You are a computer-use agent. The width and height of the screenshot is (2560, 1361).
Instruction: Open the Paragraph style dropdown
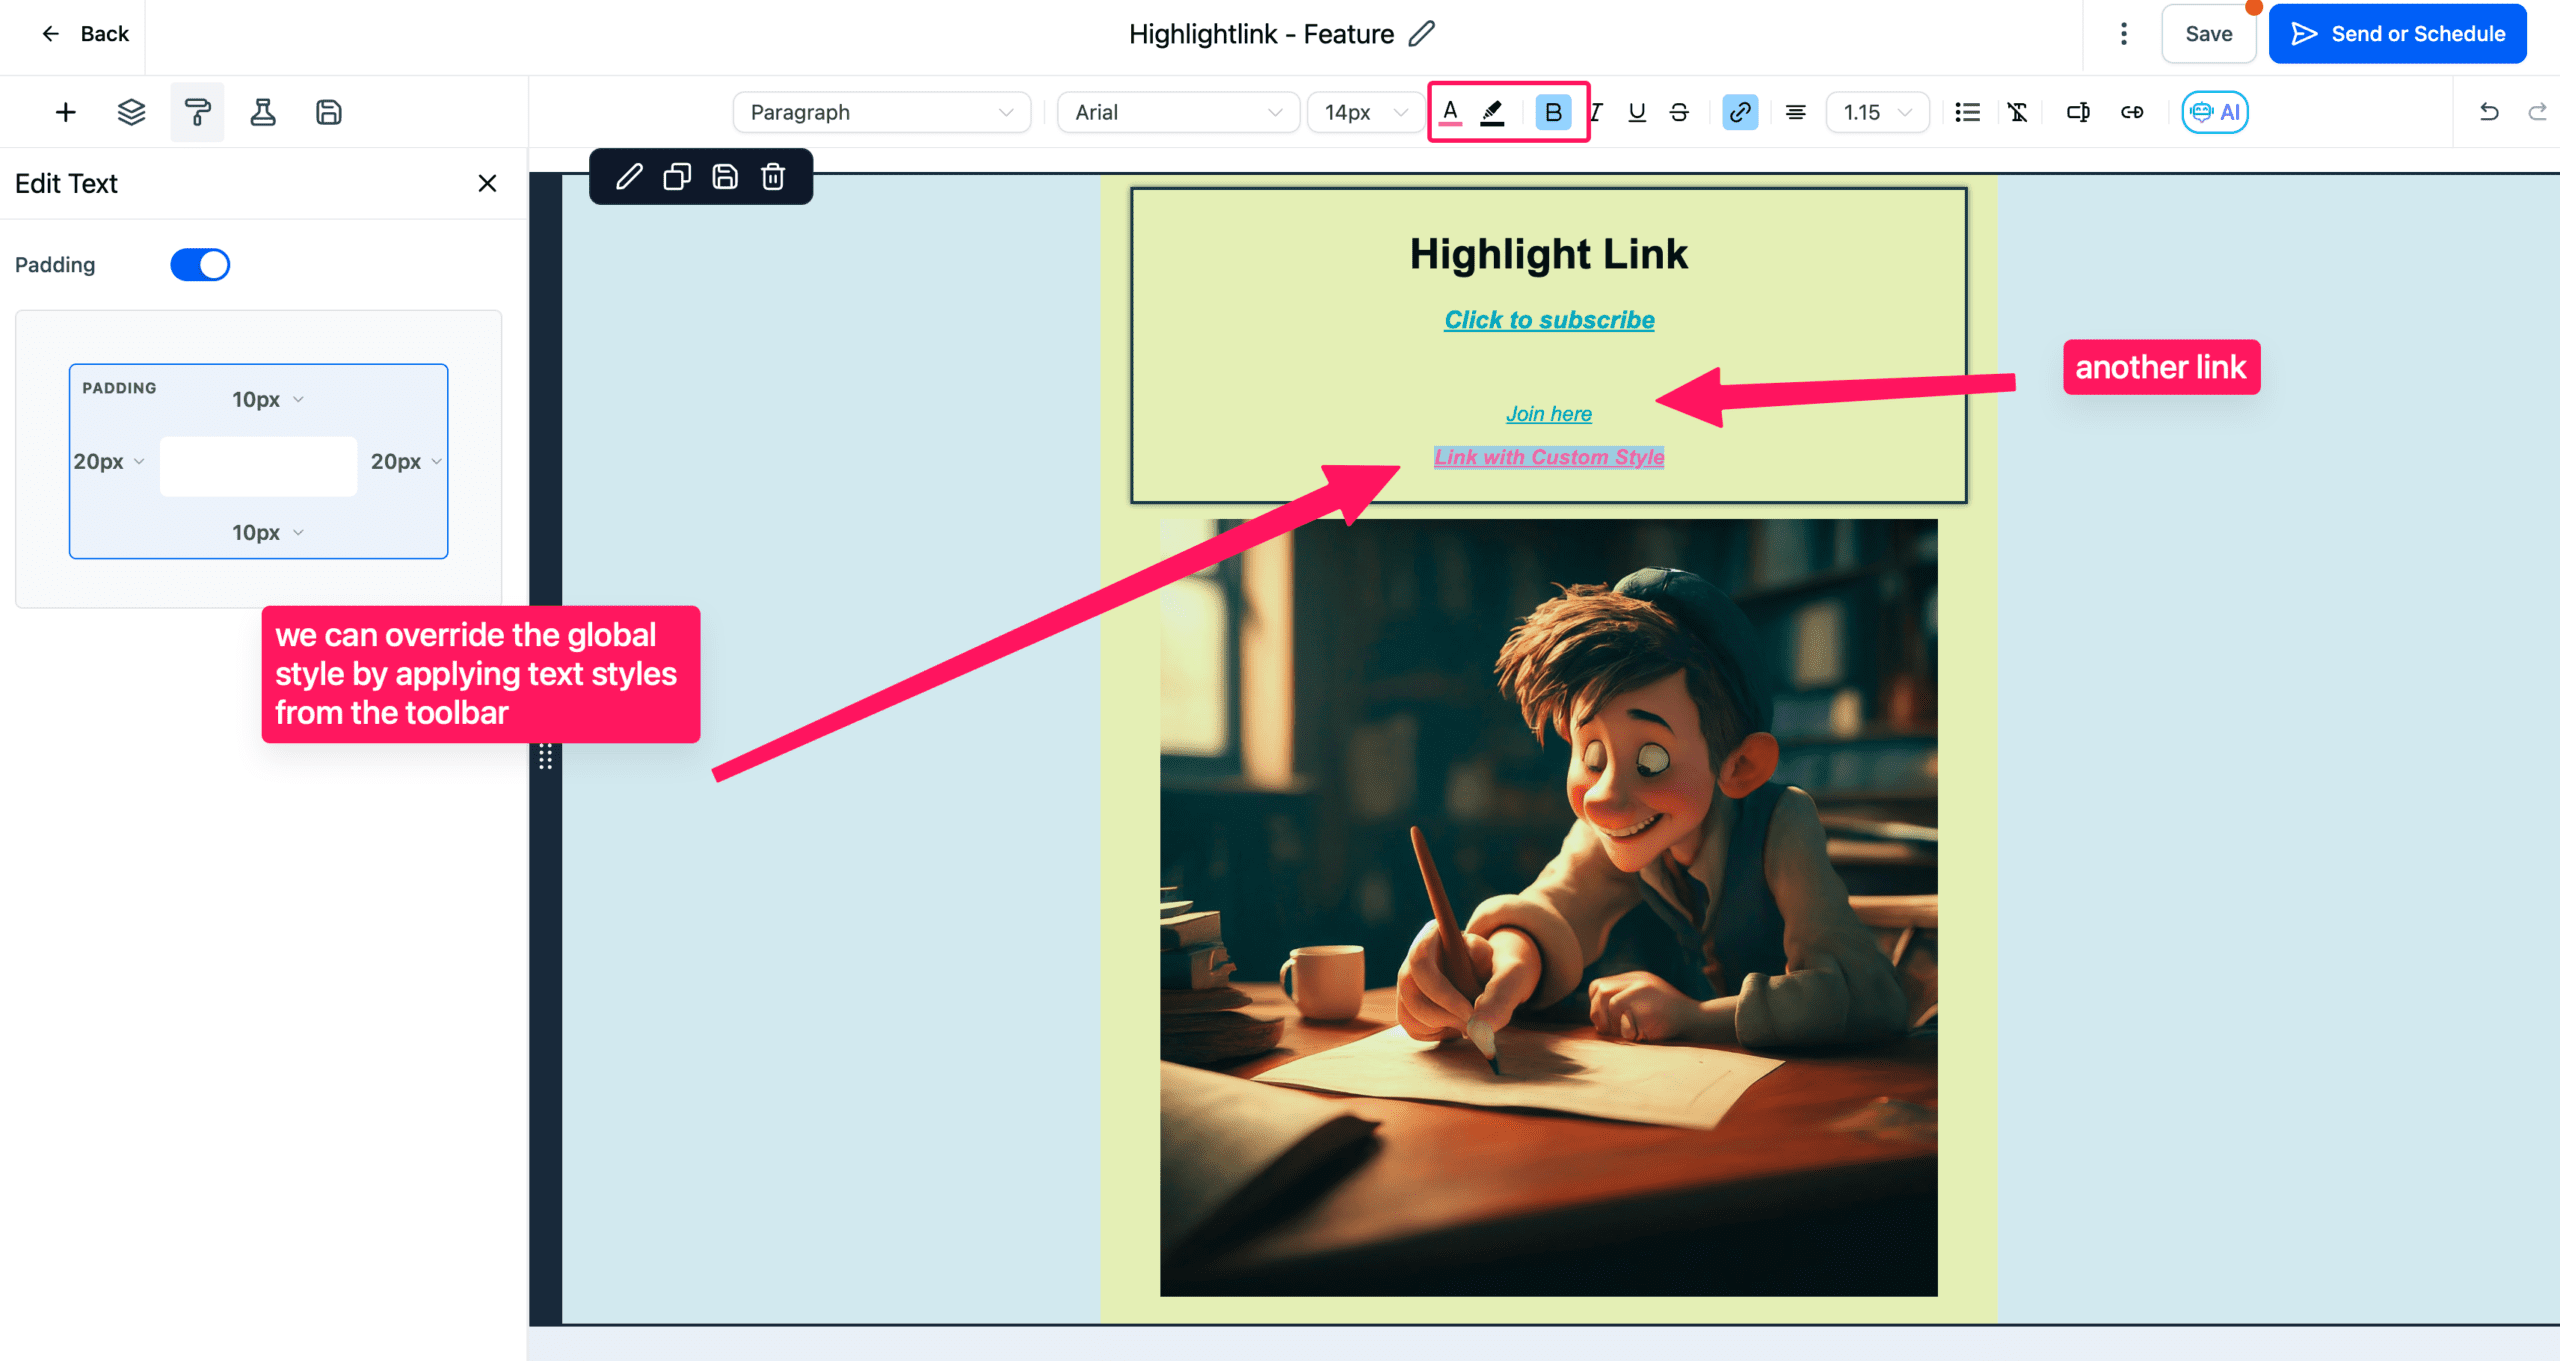(x=882, y=112)
